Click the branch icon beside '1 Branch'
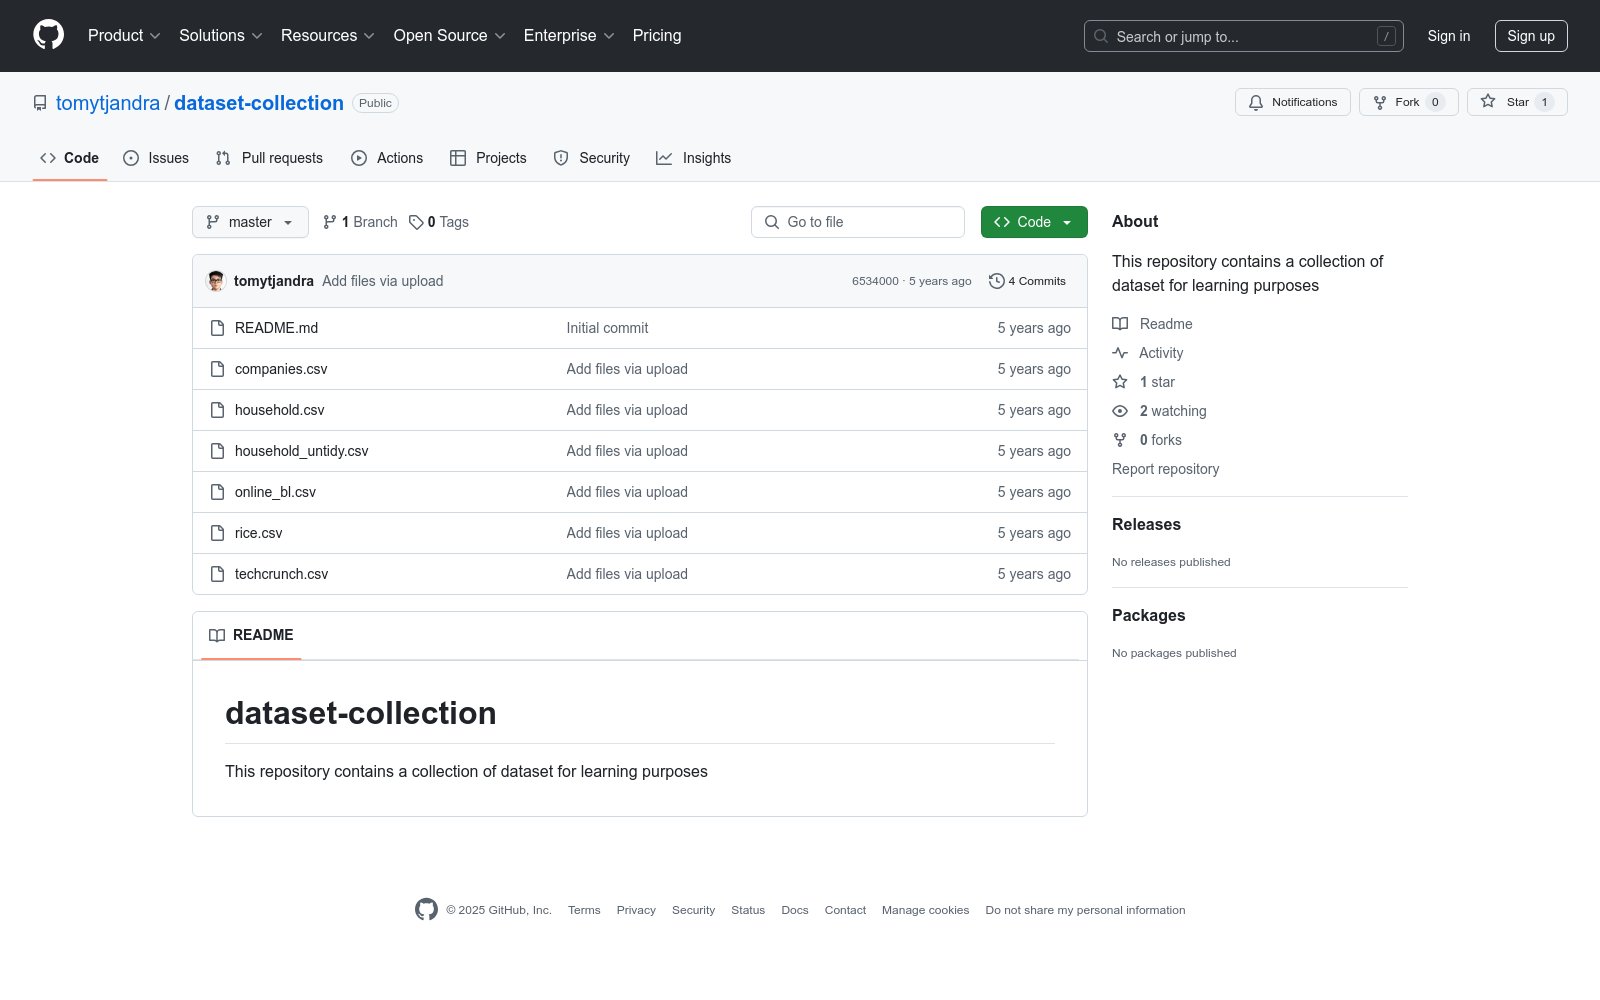This screenshot has height=1000, width=1600. pos(330,222)
